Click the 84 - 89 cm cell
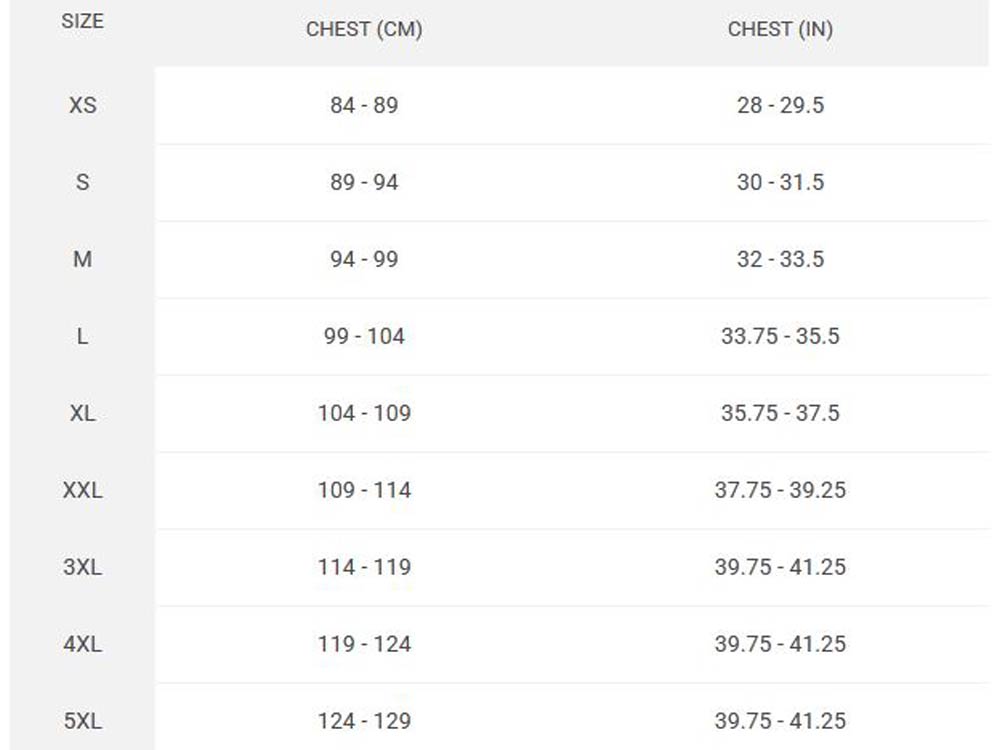1000x750 pixels. 364,105
